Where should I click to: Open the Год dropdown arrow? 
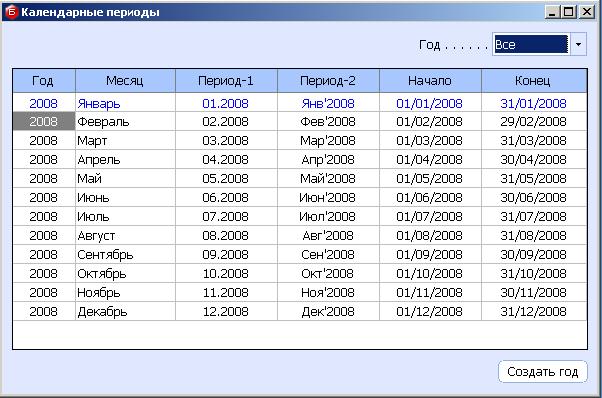(578, 45)
